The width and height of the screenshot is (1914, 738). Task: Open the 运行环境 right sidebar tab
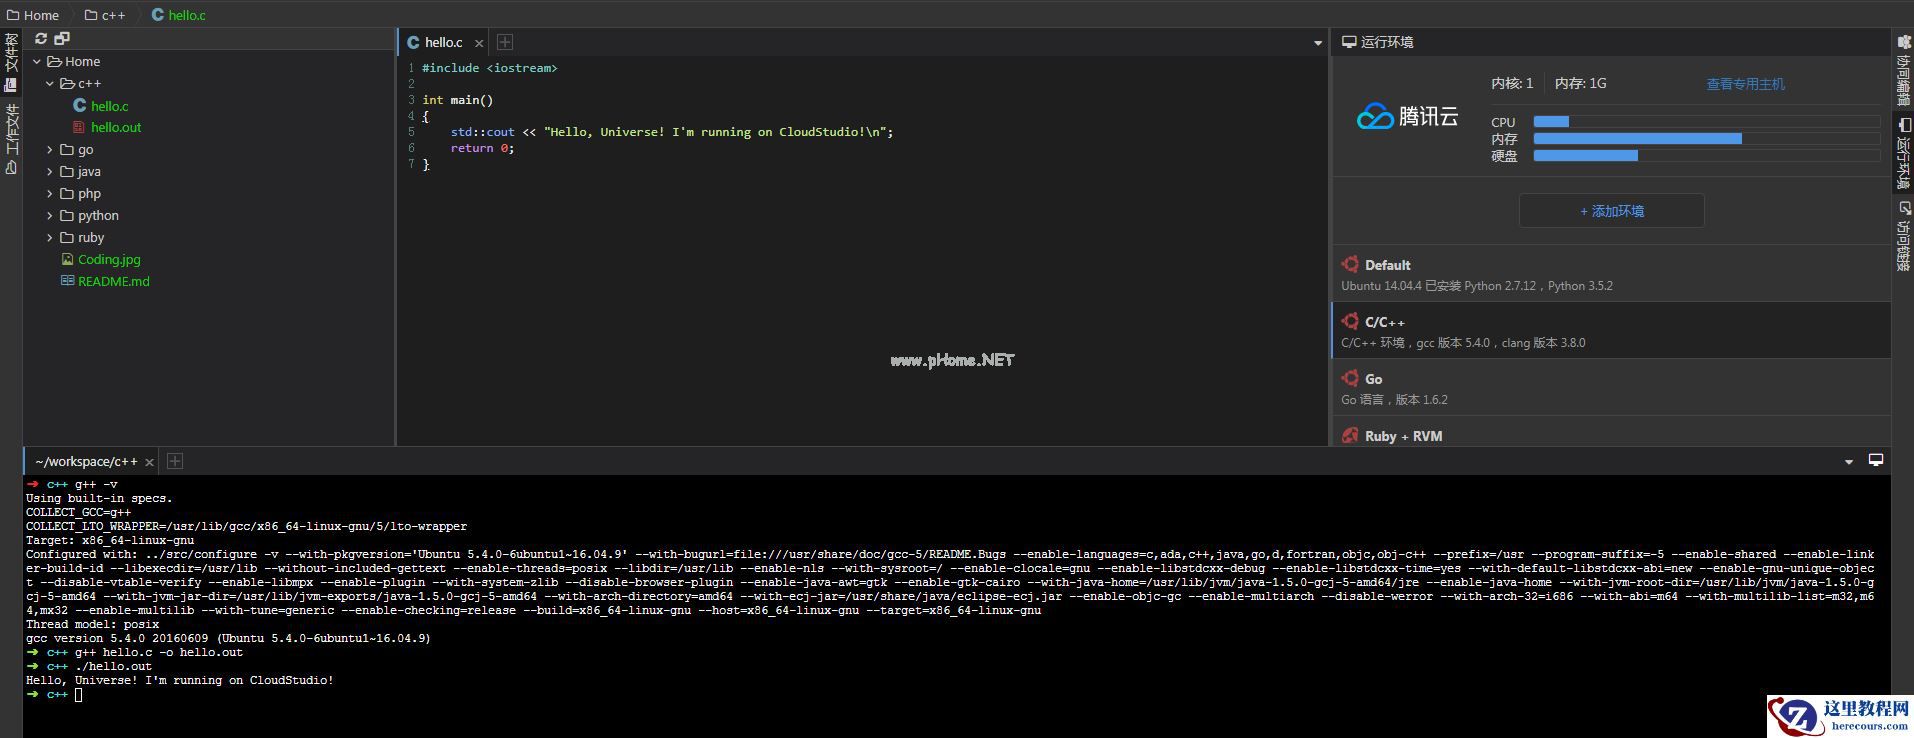(1903, 155)
